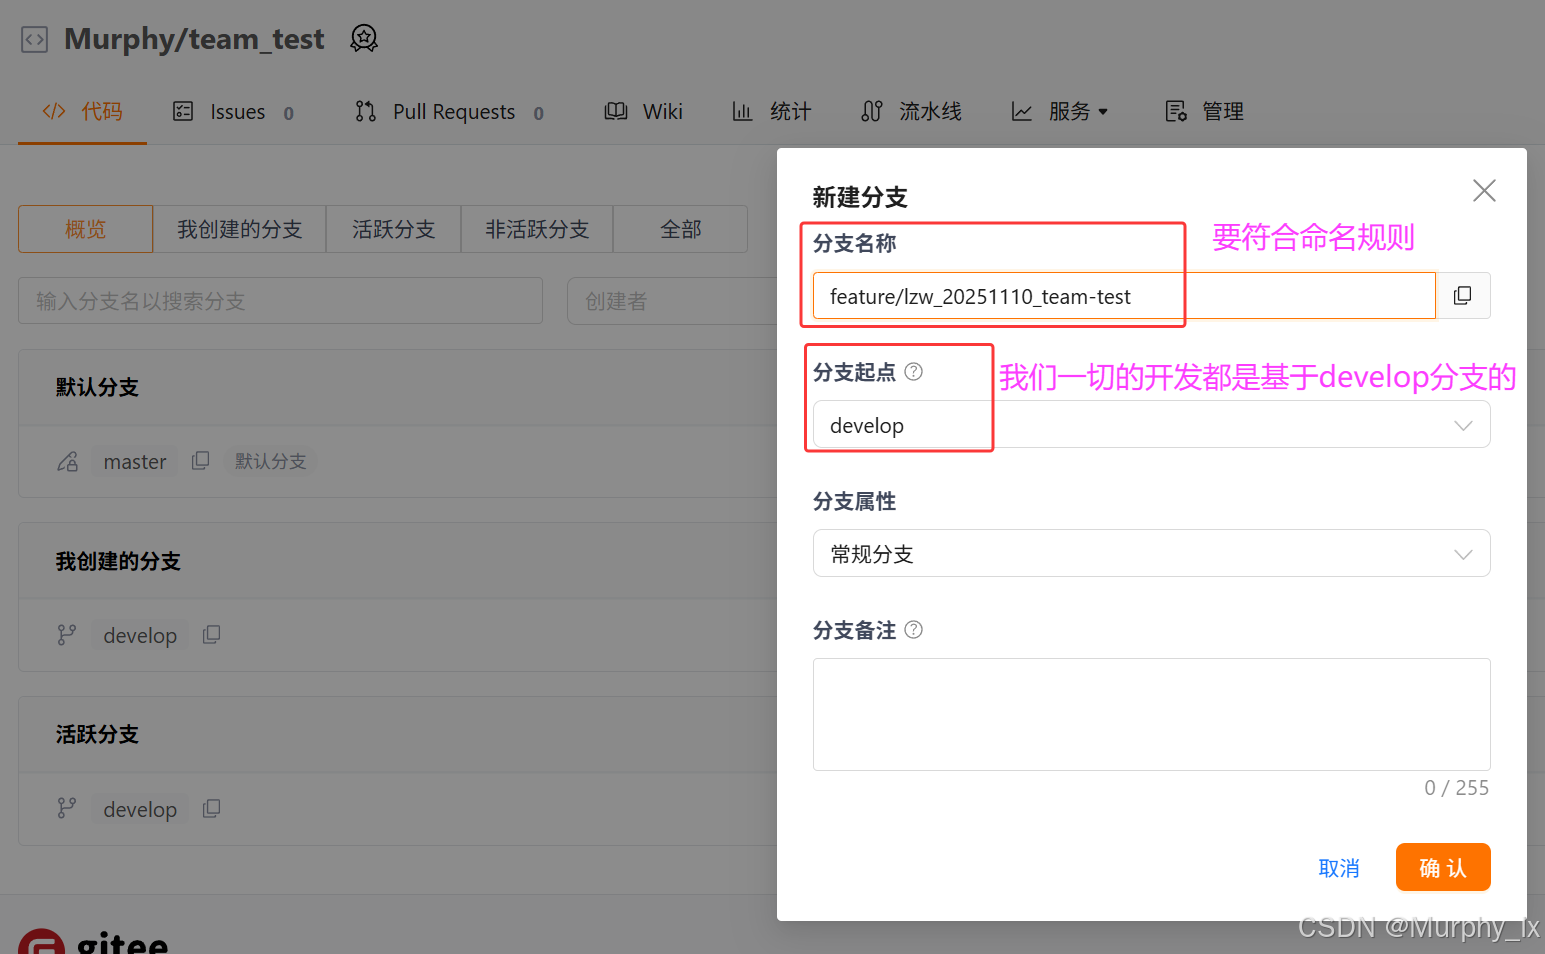Open the Issues tab
The height and width of the screenshot is (954, 1545).
[x=233, y=112]
